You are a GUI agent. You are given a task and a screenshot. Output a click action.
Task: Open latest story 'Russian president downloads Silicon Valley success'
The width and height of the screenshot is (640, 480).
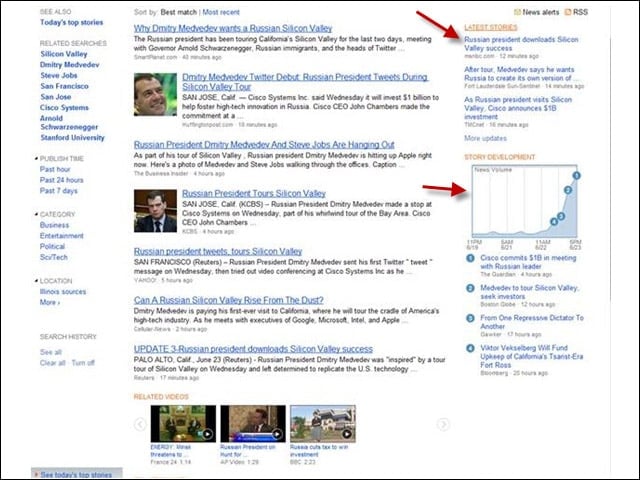(521, 44)
